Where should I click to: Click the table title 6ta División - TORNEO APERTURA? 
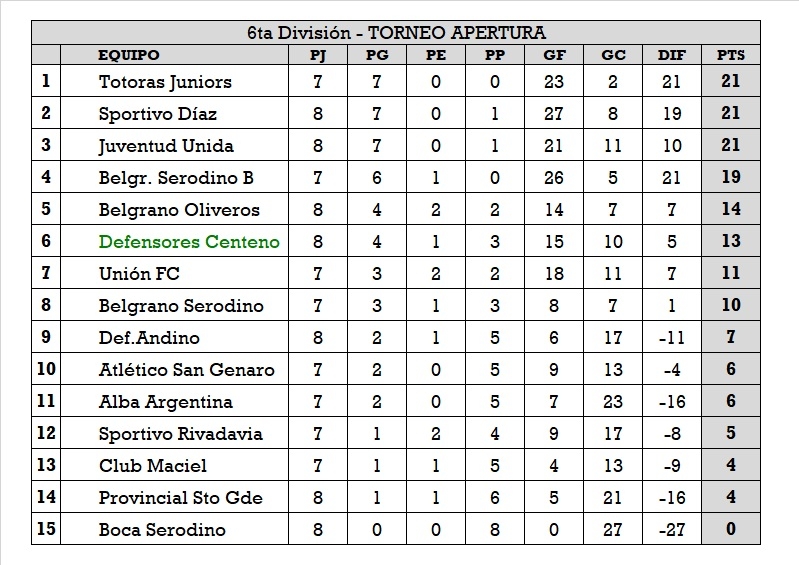[396, 33]
